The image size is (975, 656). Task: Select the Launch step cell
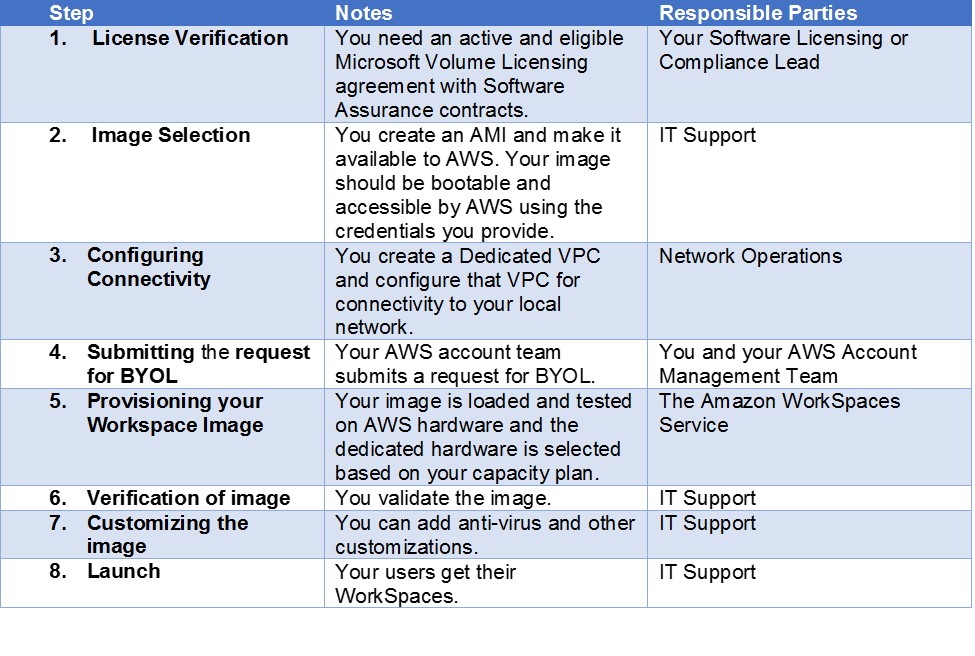pos(162,583)
